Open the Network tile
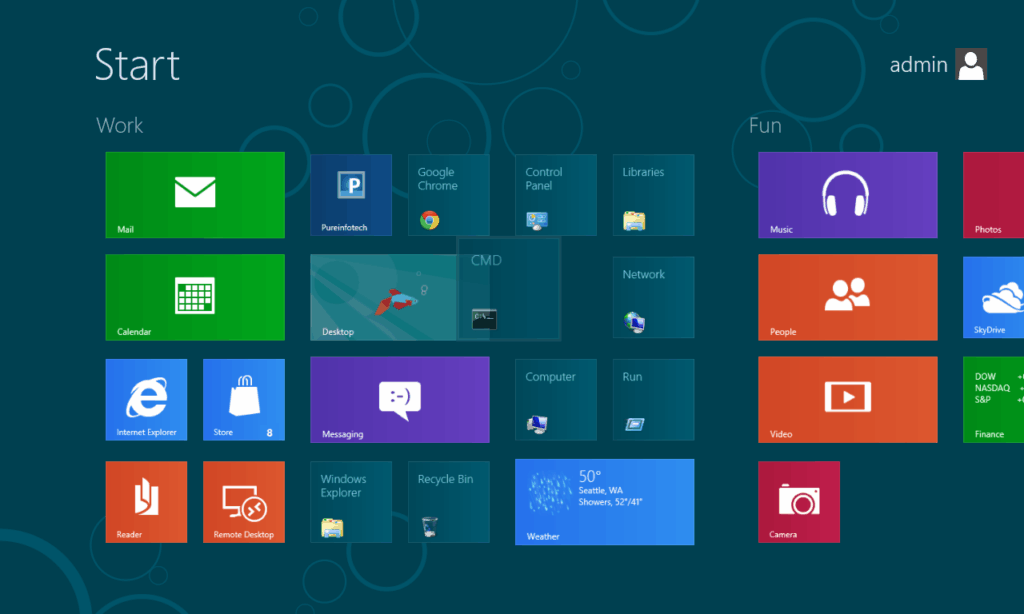This screenshot has width=1024, height=614. point(654,297)
